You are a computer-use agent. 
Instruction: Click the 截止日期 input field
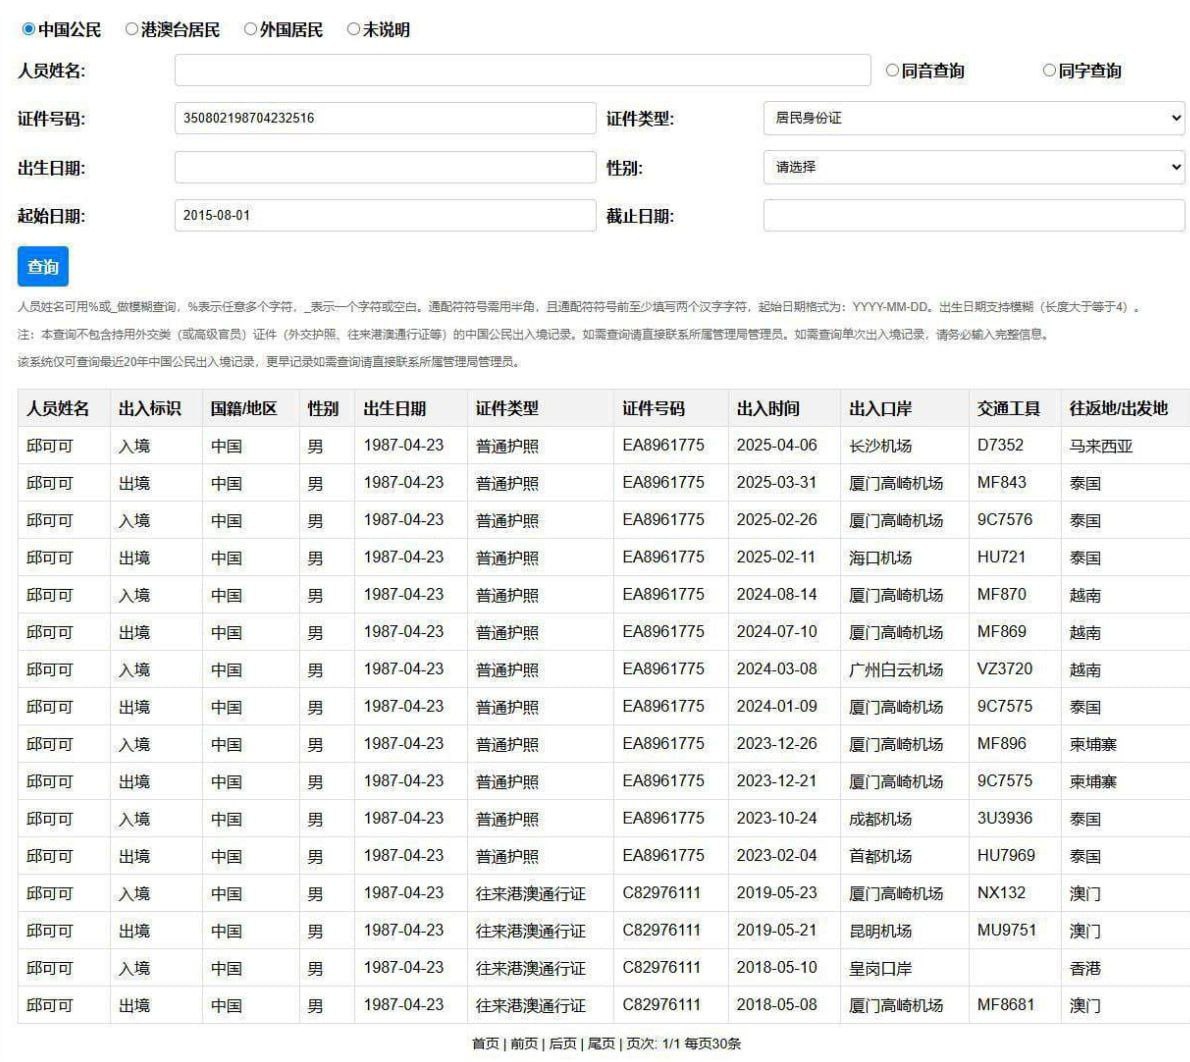click(x=973, y=215)
